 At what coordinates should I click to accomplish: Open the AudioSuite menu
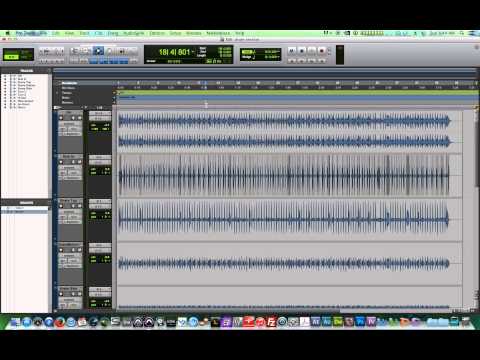point(134,33)
